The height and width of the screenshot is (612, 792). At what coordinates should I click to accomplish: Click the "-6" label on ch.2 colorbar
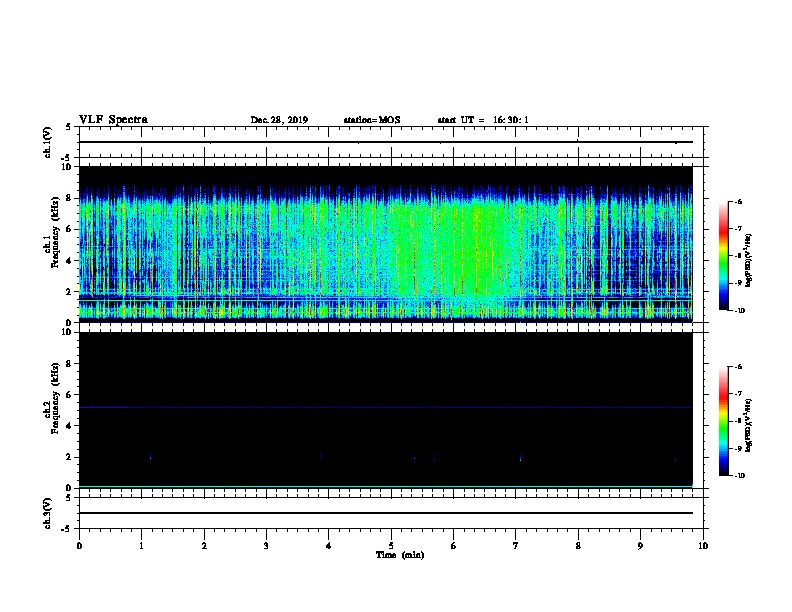(x=738, y=367)
